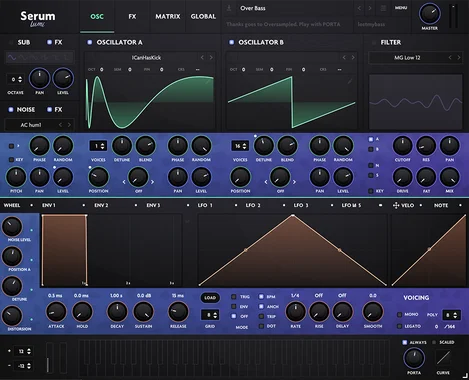Open the MENU button
The image size is (469, 380).
click(401, 8)
